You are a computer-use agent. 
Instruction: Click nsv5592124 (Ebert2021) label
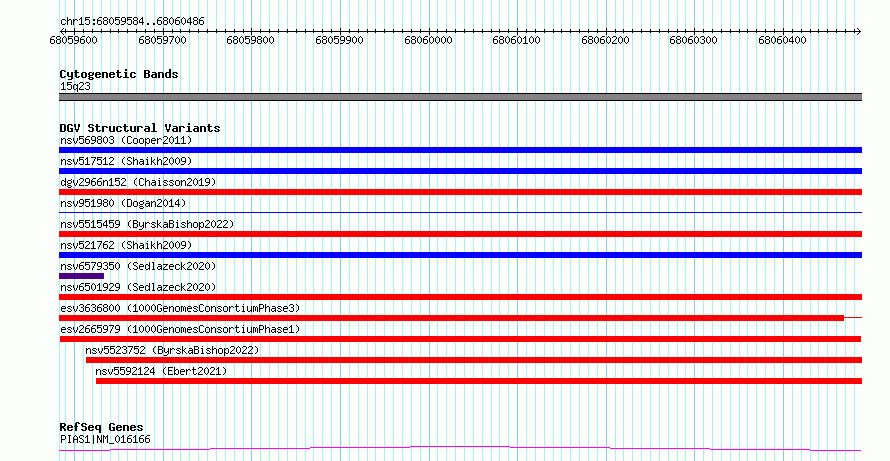161,371
